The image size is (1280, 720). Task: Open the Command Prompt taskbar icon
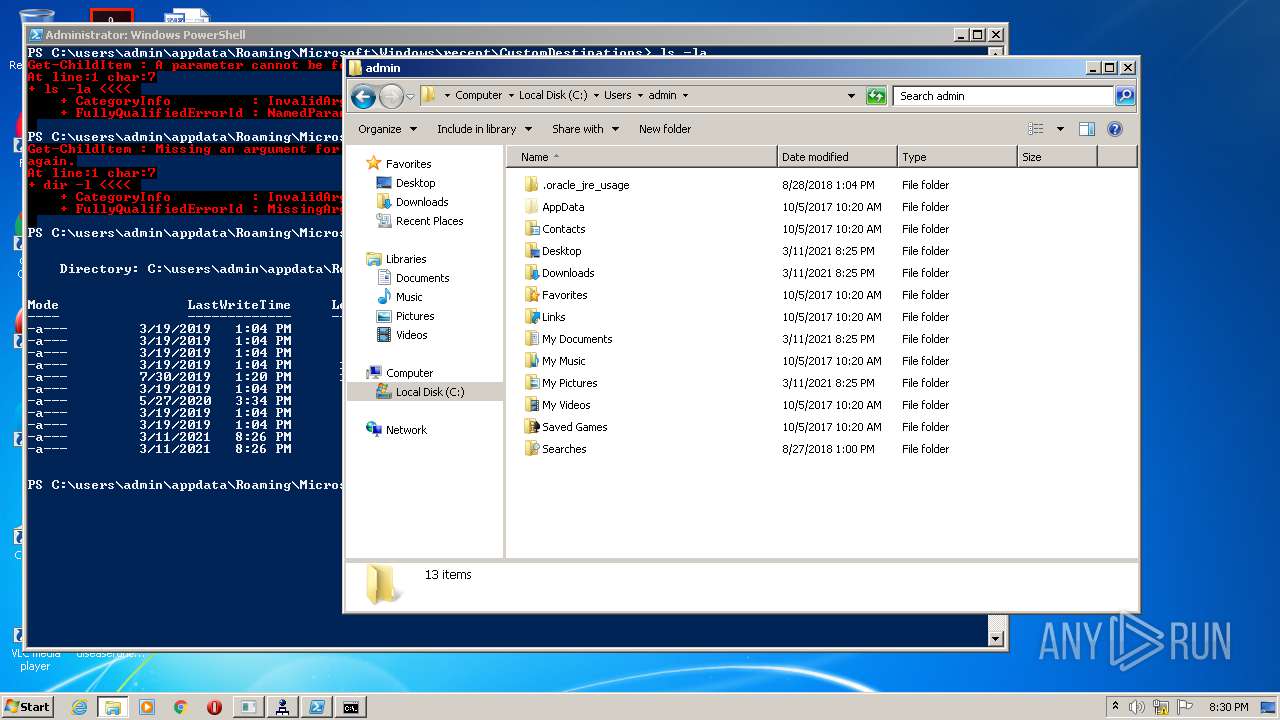coord(350,707)
